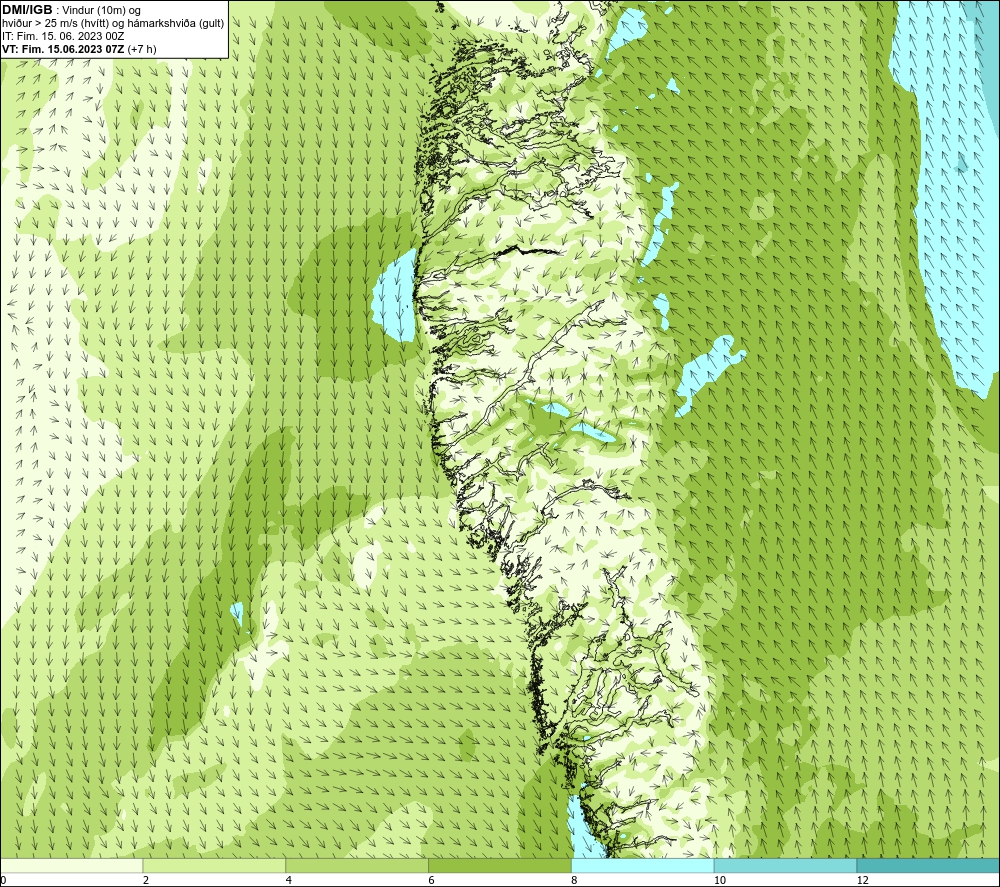Click the legend scale value "10"

(x=720, y=880)
